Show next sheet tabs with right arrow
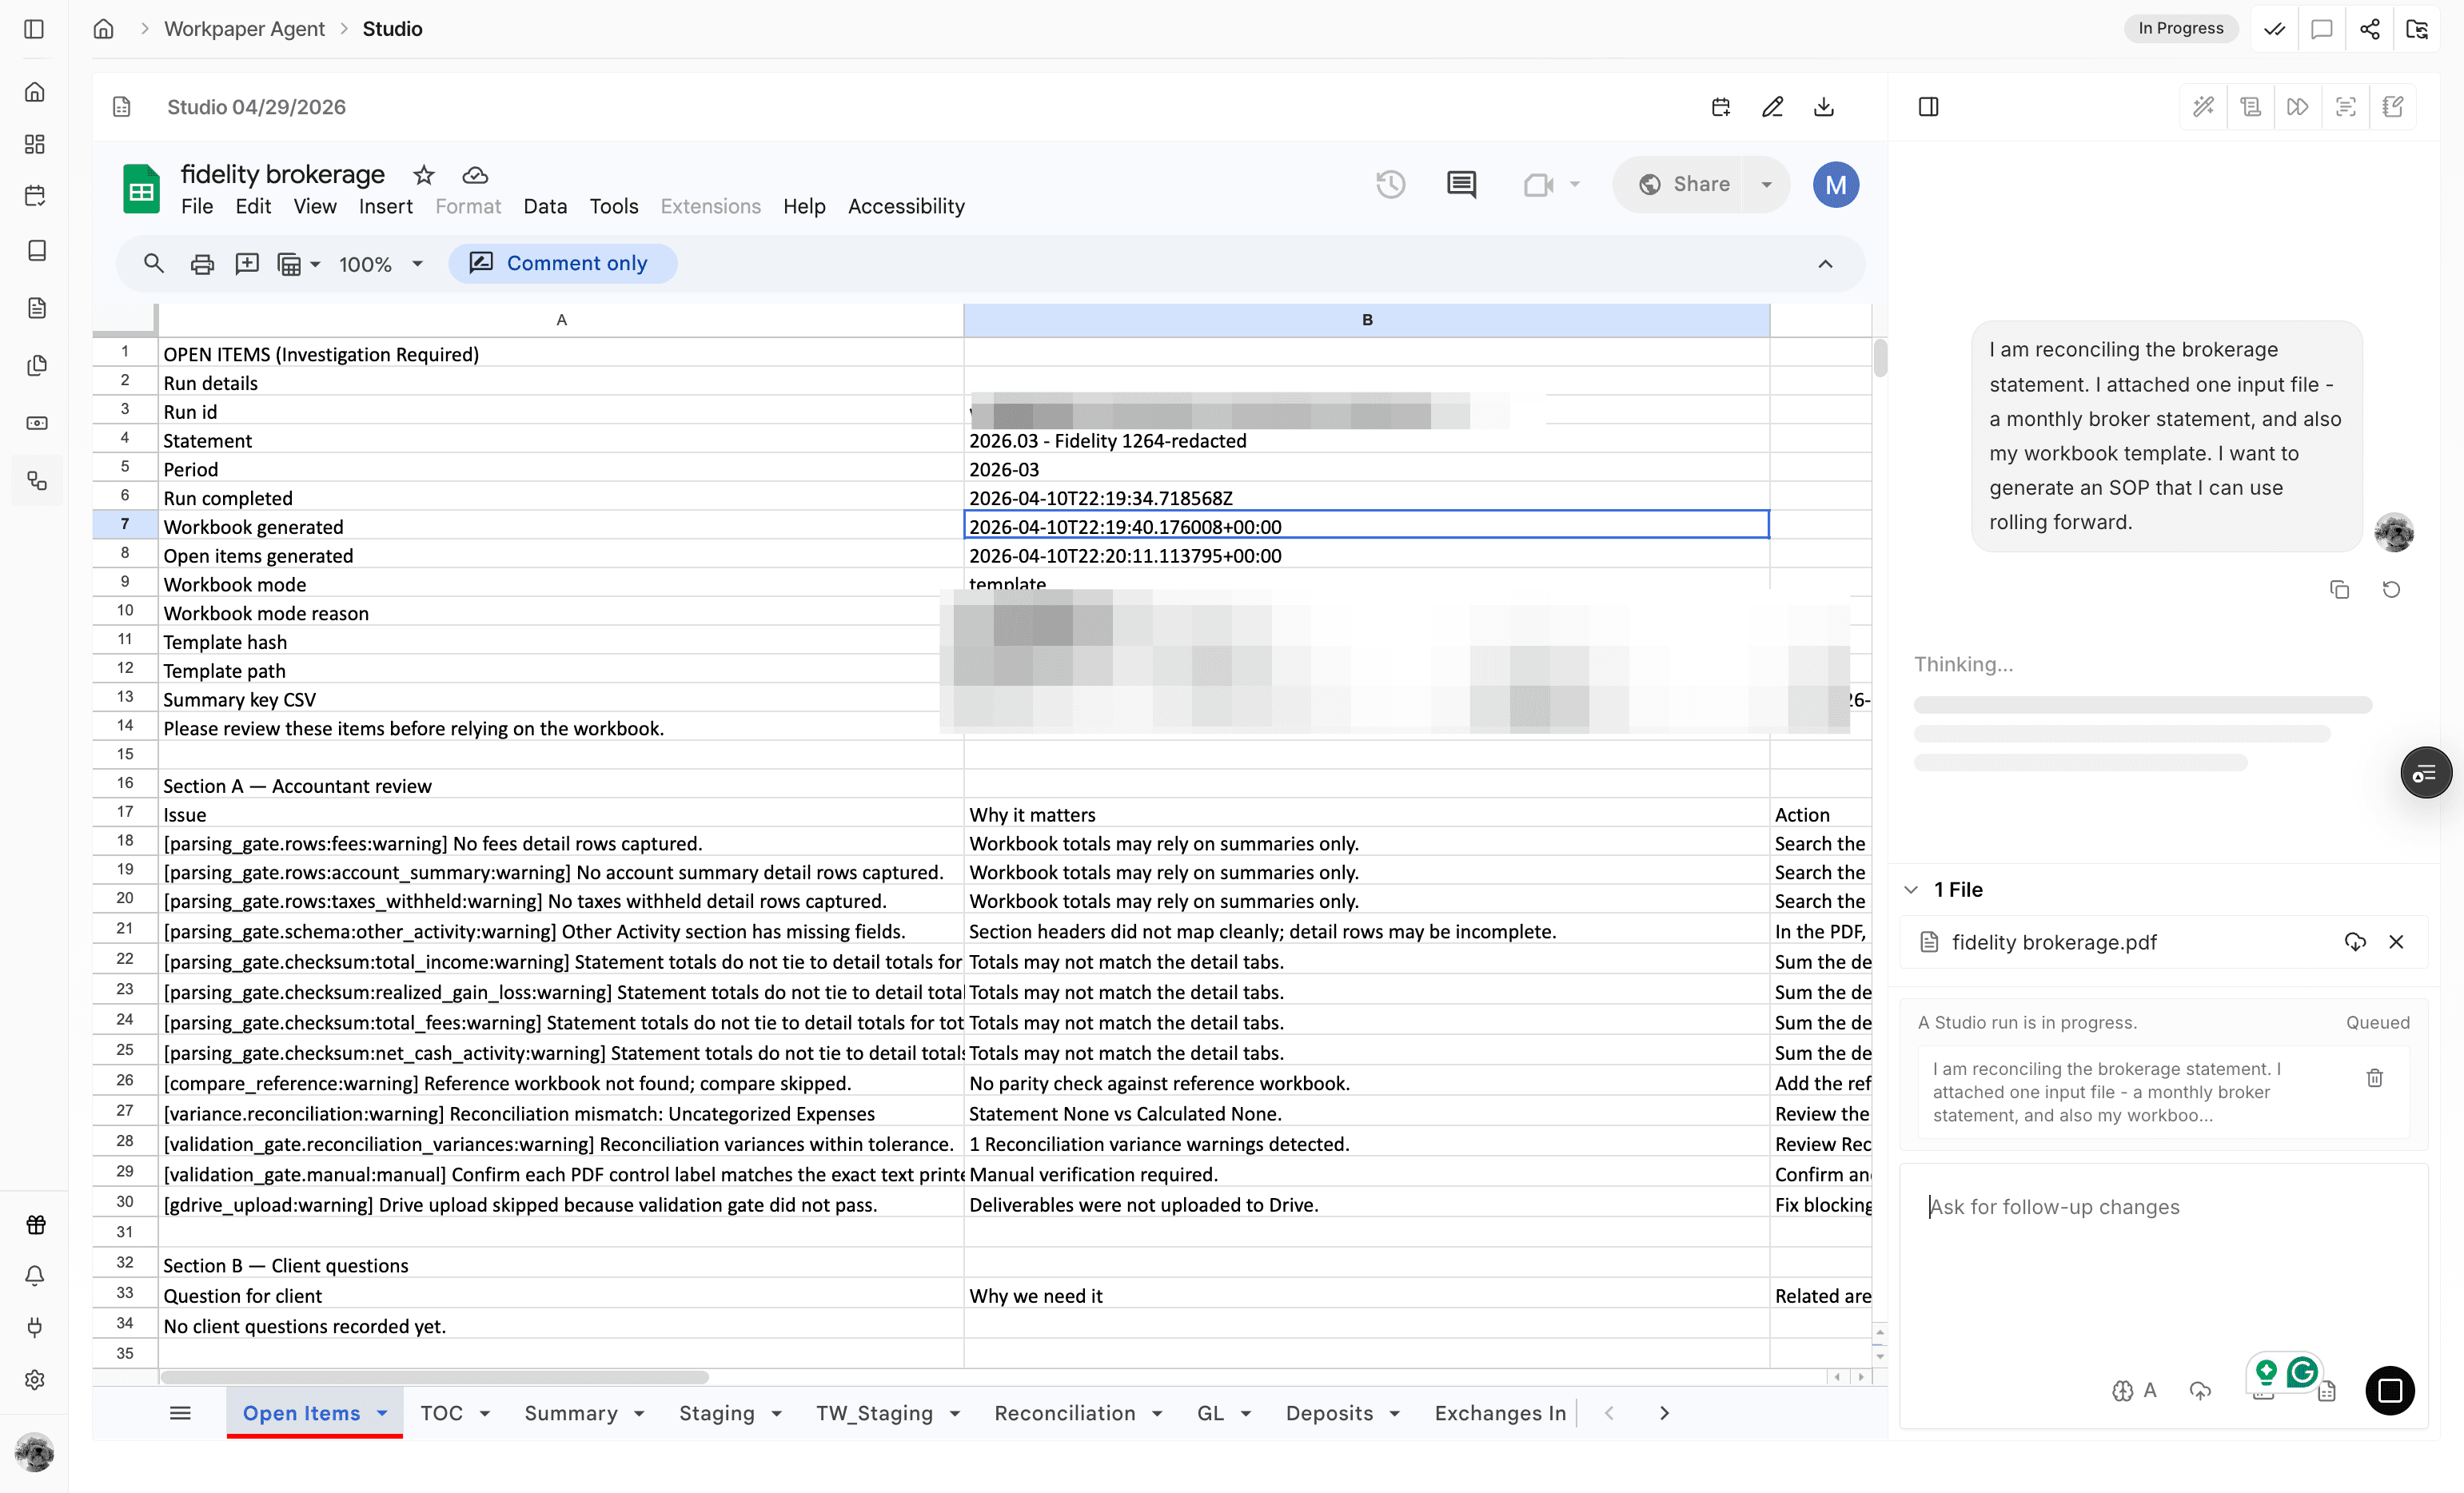The height and width of the screenshot is (1493, 2464). click(1664, 1414)
